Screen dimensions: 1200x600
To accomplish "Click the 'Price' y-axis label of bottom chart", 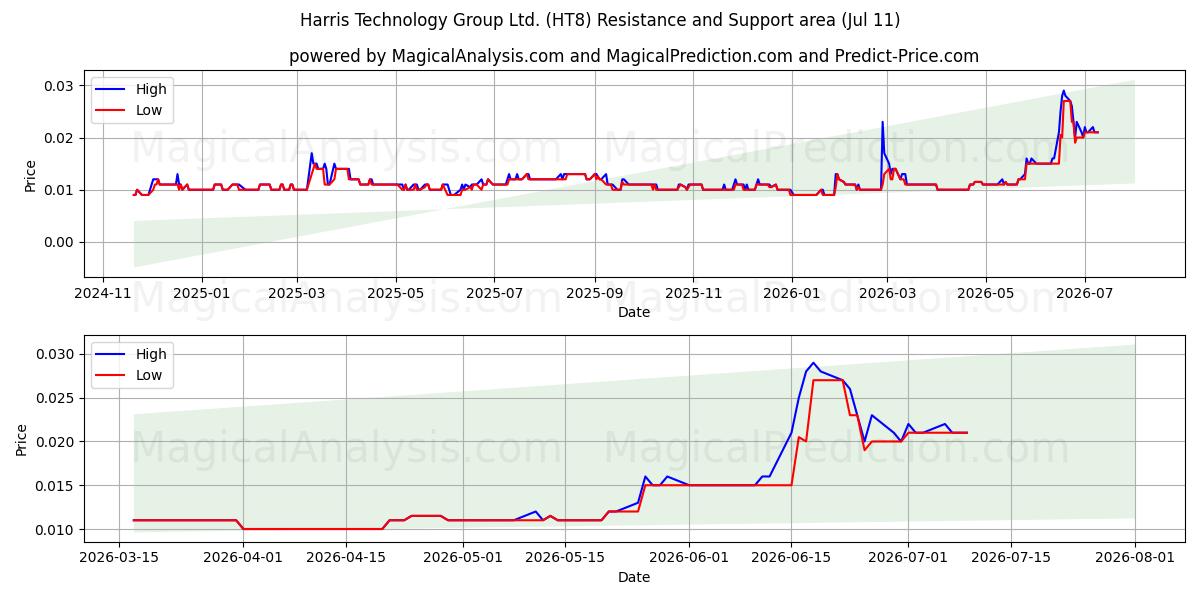I will click(22, 439).
